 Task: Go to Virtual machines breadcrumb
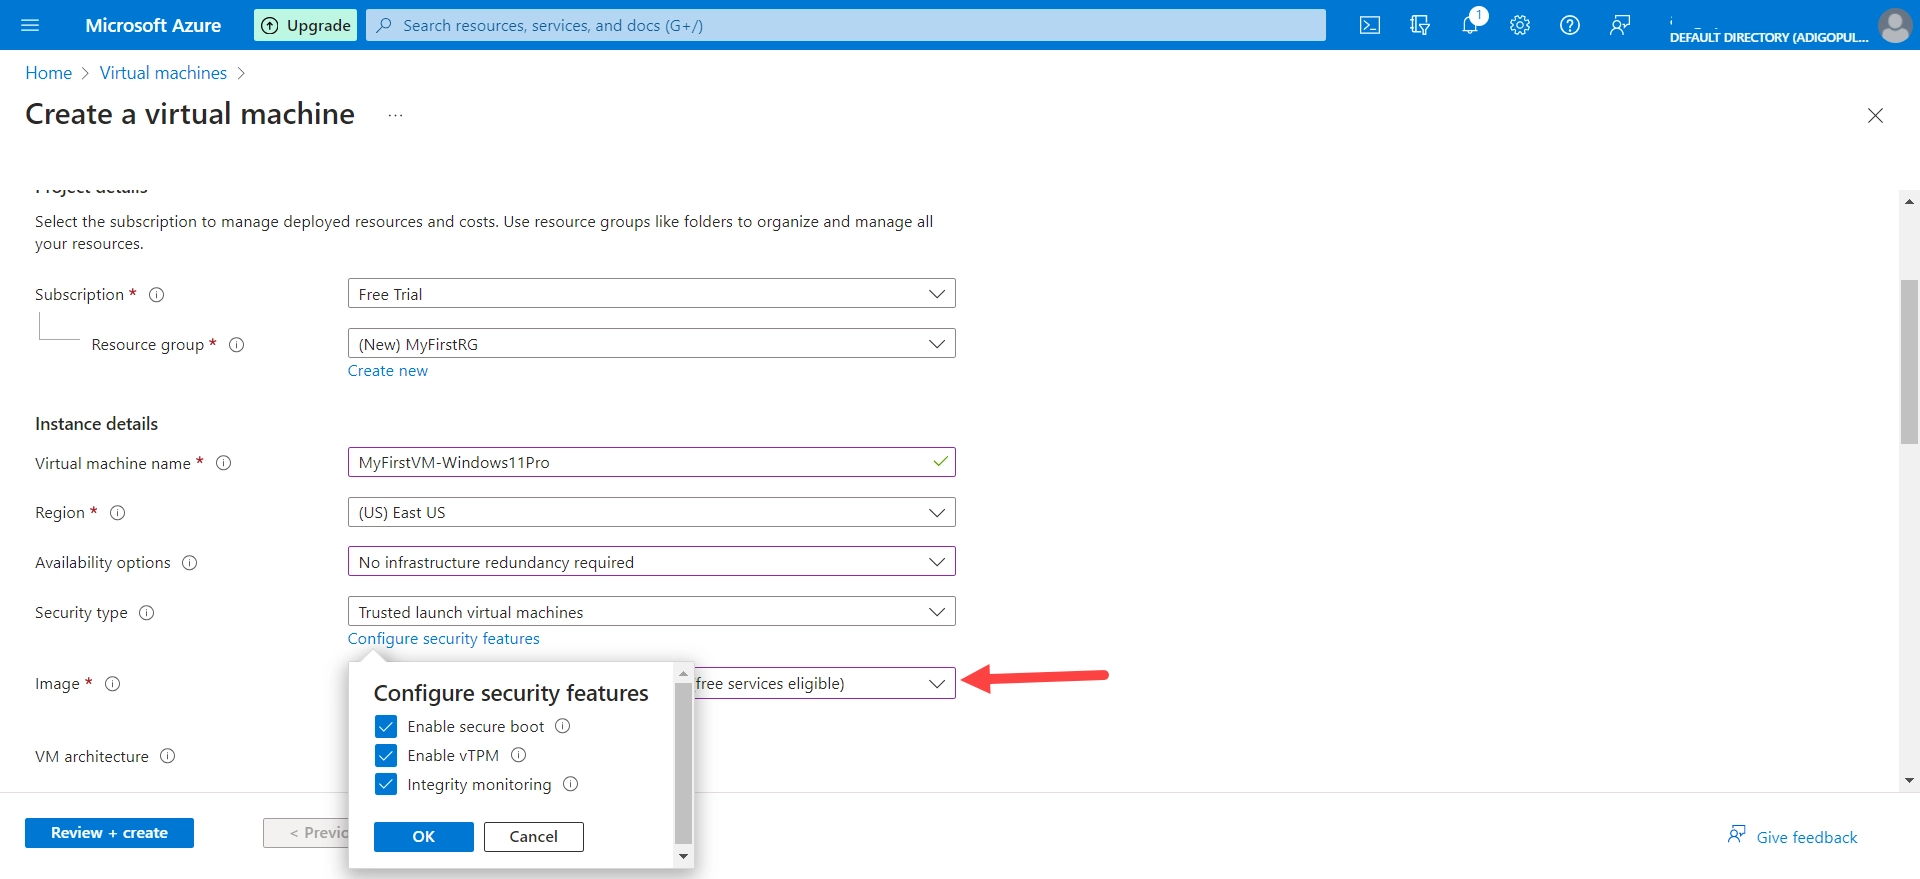163,73
